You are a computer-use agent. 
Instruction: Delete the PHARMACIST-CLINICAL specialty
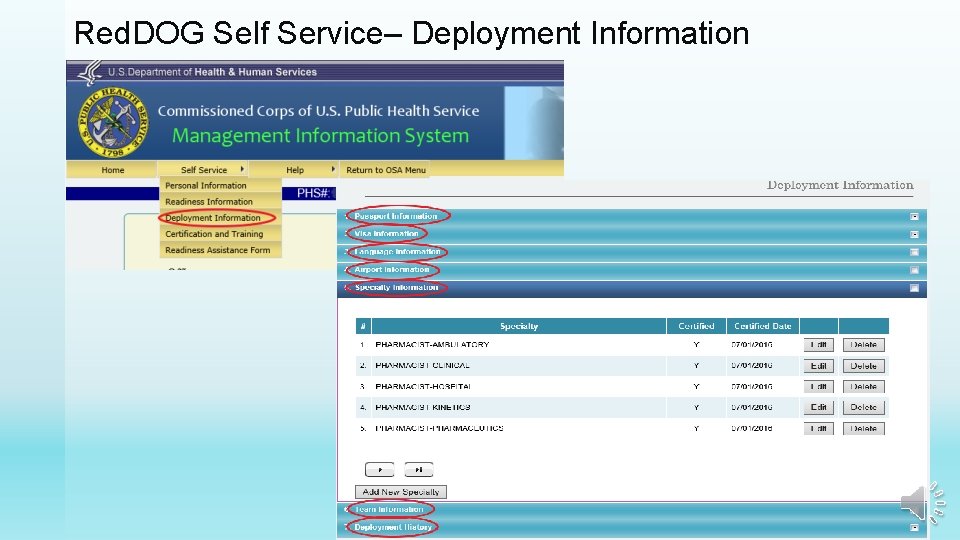863,366
